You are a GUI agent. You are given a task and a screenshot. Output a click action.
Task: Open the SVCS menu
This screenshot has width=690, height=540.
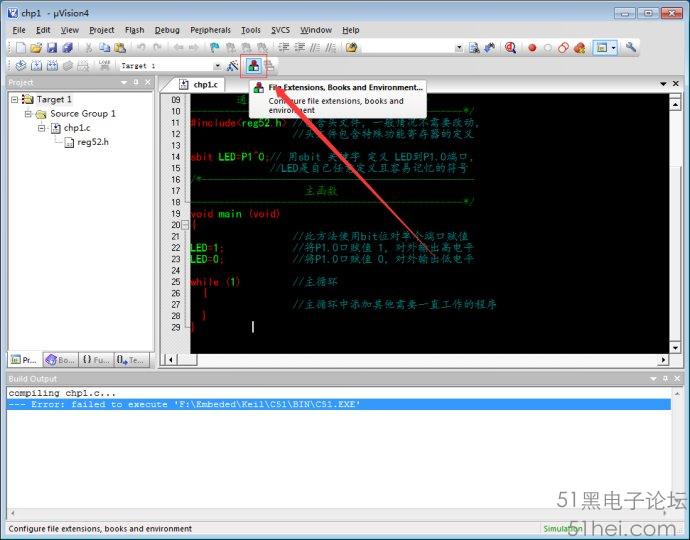(x=280, y=30)
